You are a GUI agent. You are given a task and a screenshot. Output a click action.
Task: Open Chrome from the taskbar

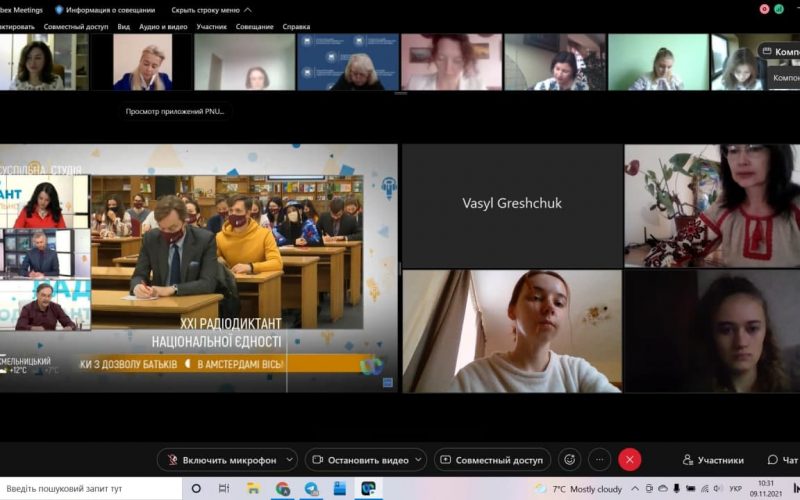click(282, 488)
